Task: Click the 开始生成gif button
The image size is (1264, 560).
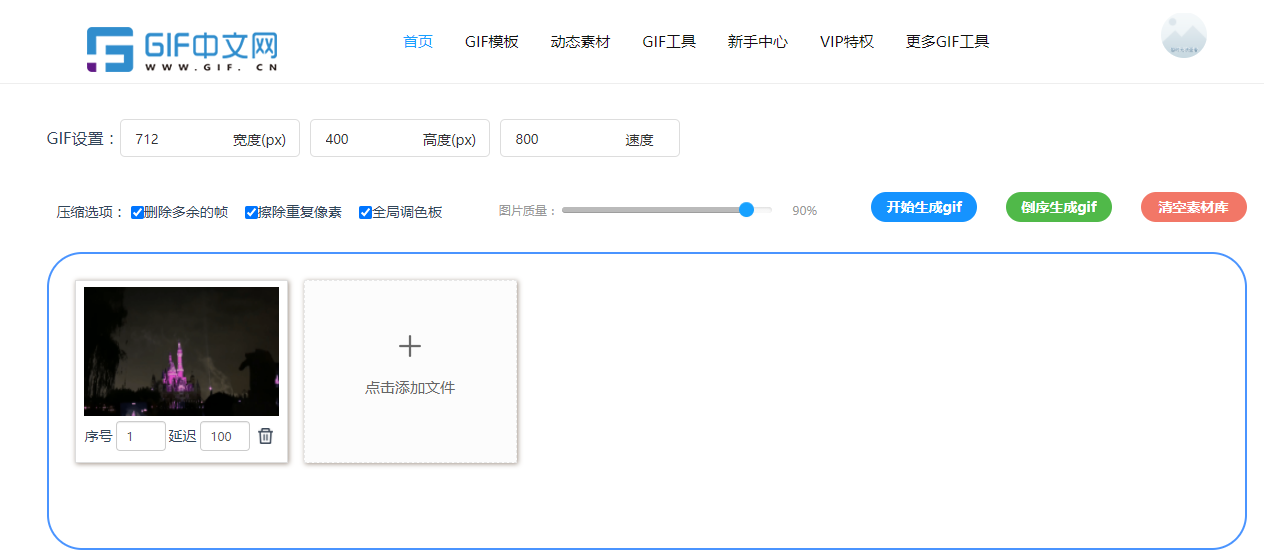Action: [x=924, y=207]
